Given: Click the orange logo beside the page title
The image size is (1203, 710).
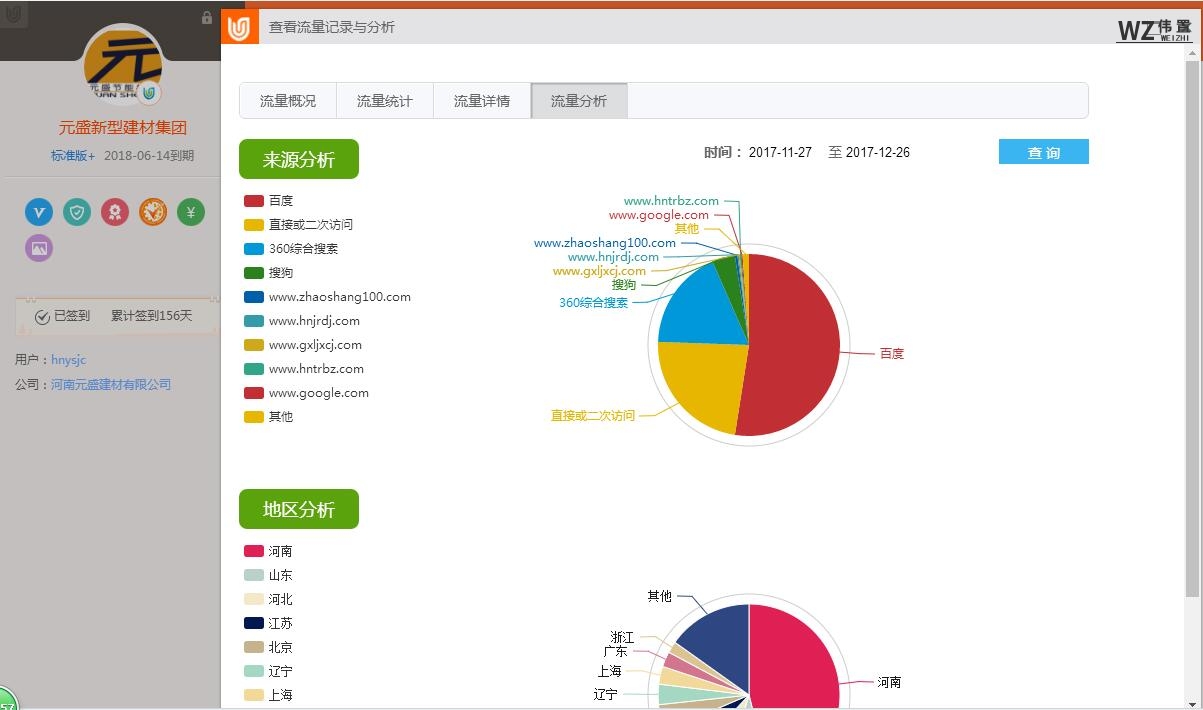Looking at the screenshot, I should pos(238,28).
